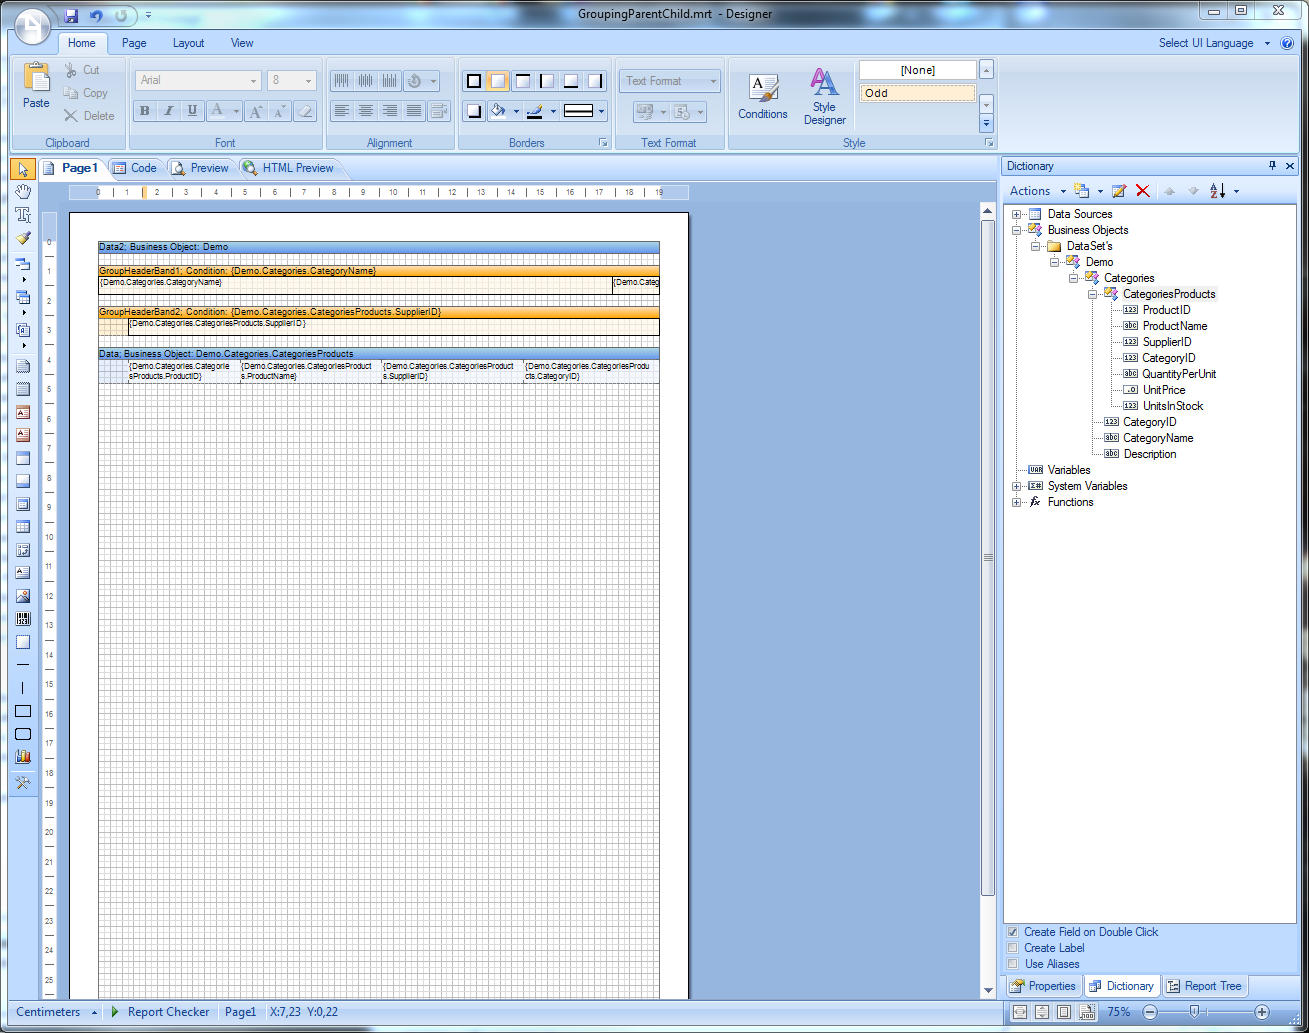The width and height of the screenshot is (1309, 1033).
Task: Select the Odd style in style gallery
Action: click(x=917, y=93)
